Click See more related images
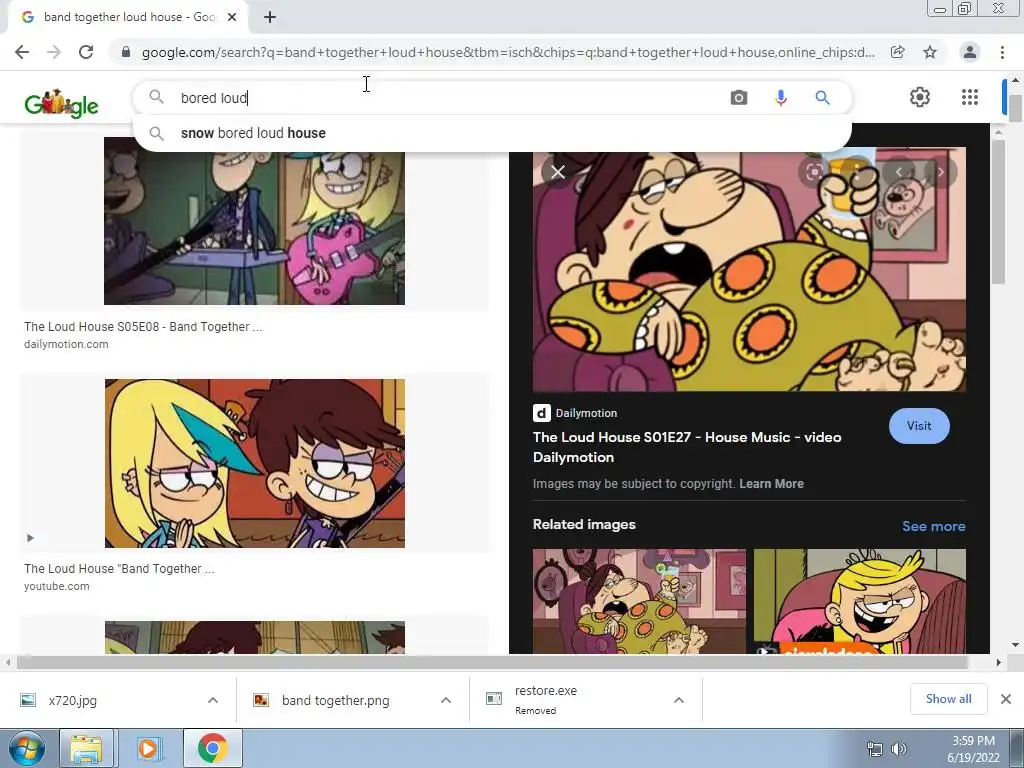 (934, 526)
